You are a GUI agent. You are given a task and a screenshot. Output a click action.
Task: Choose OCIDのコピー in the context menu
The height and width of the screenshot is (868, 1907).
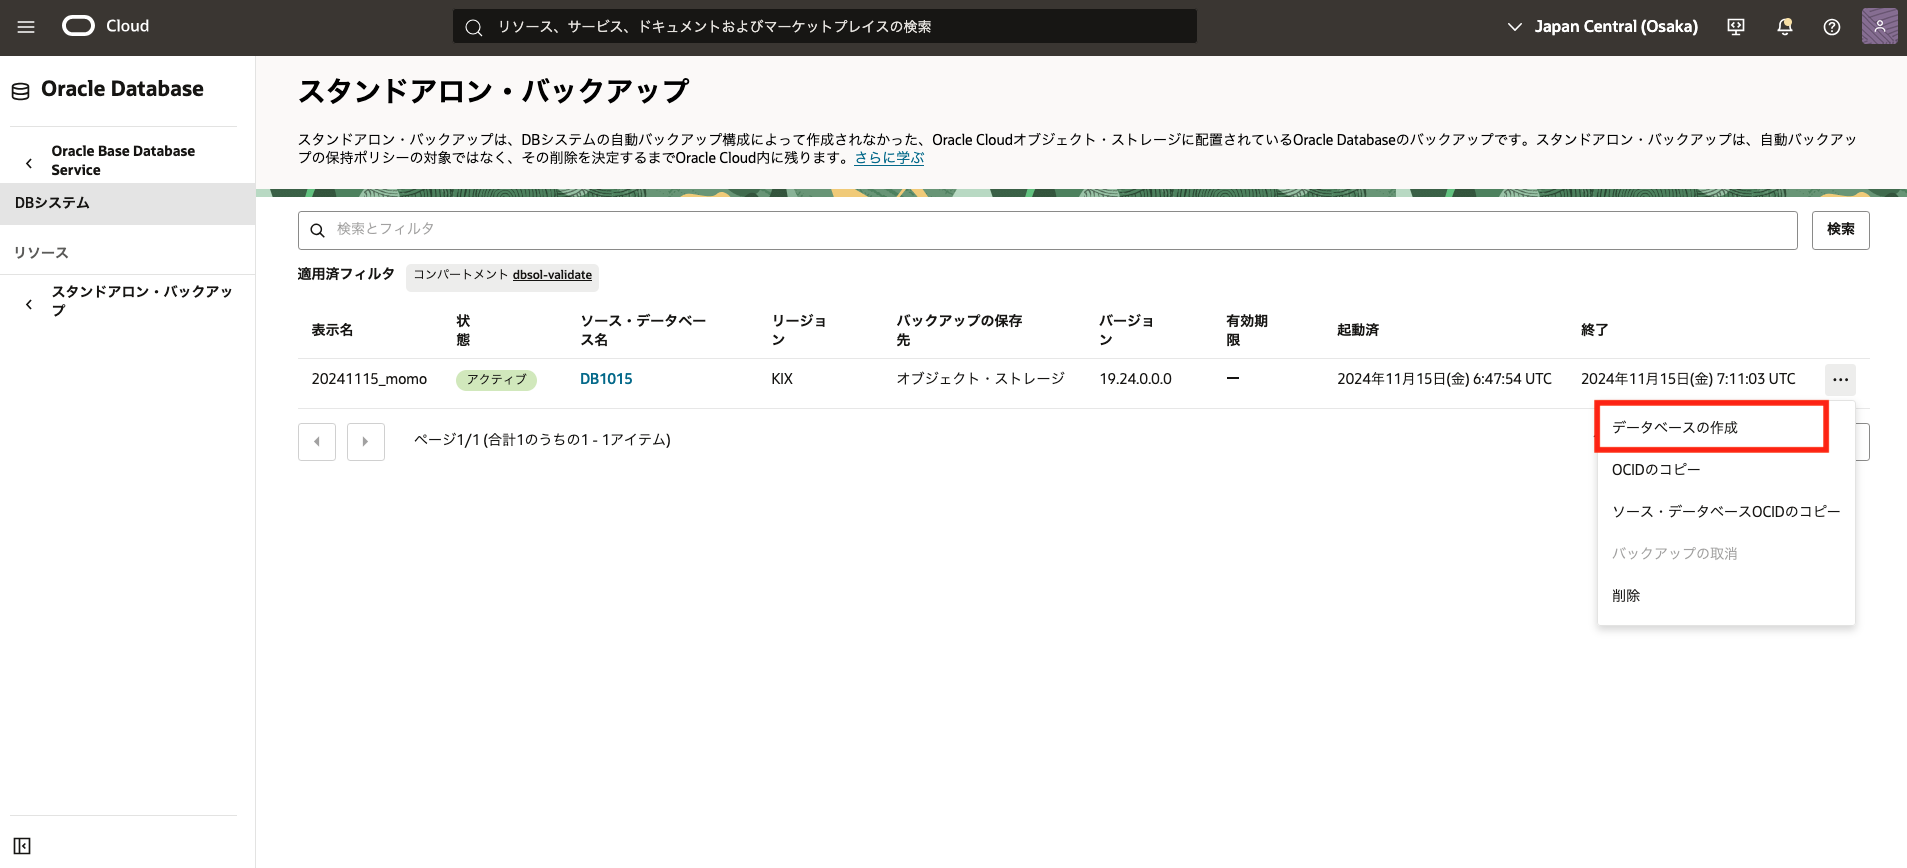(x=1655, y=470)
